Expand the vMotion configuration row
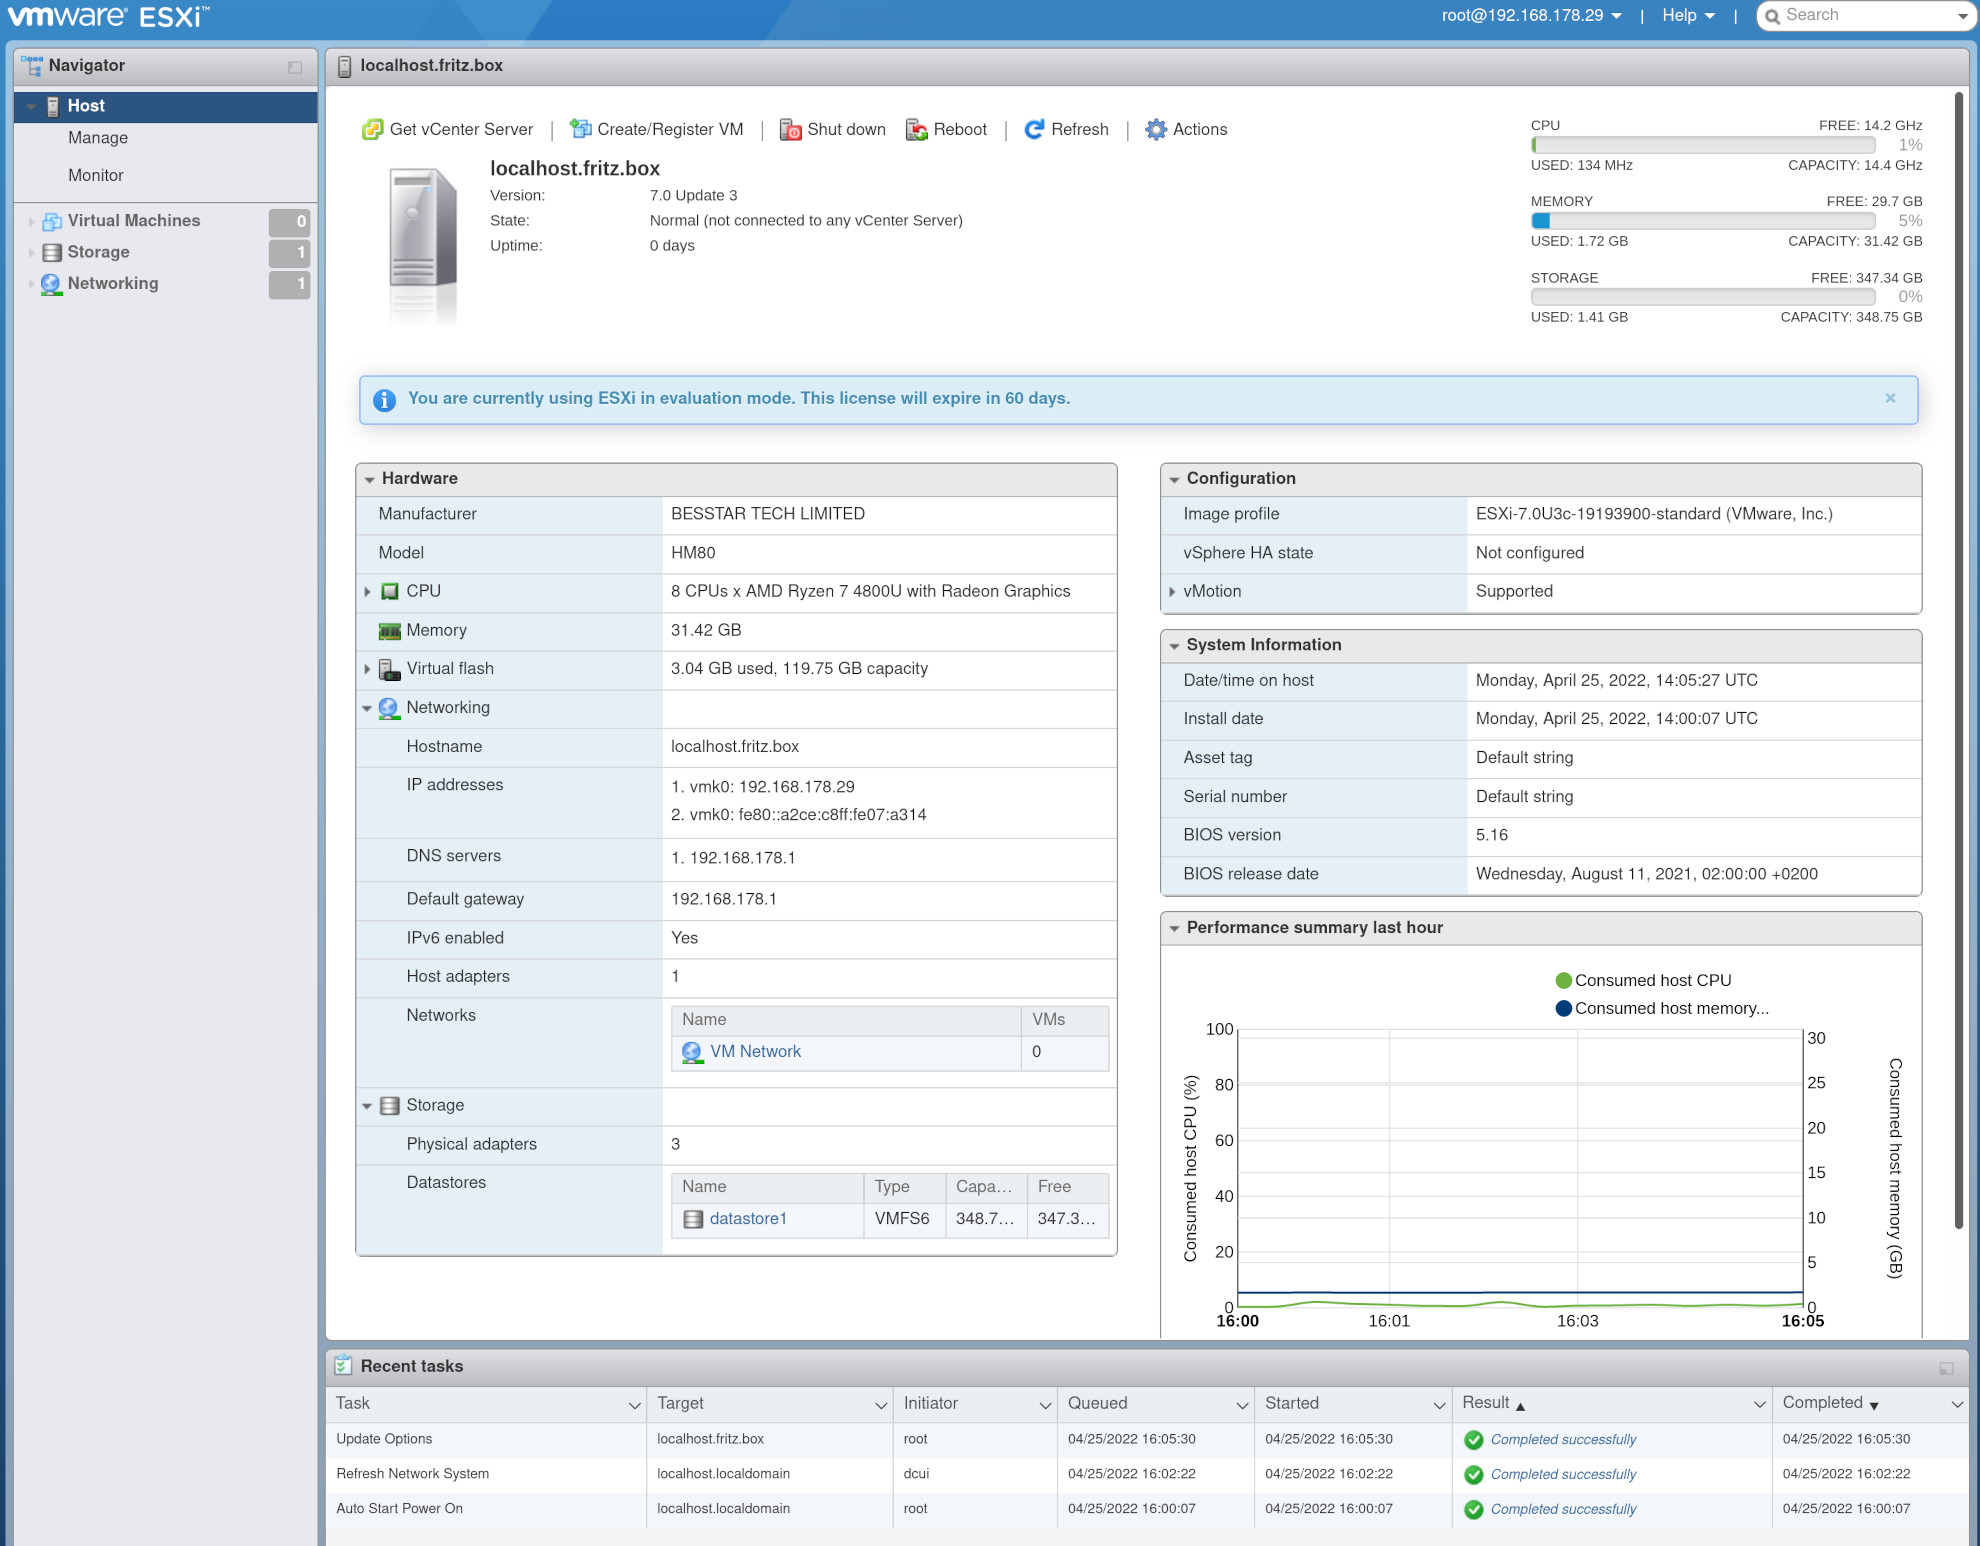The width and height of the screenshot is (1980, 1546). coord(1172,592)
